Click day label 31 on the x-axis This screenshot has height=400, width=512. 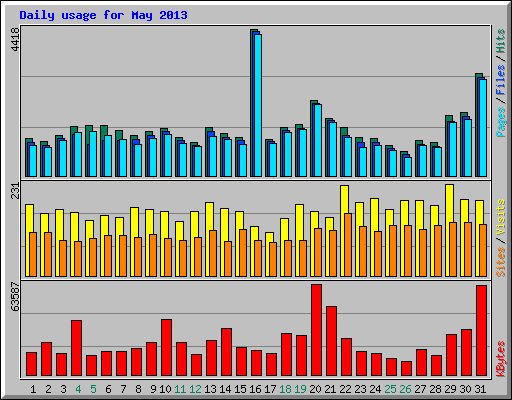click(x=480, y=389)
